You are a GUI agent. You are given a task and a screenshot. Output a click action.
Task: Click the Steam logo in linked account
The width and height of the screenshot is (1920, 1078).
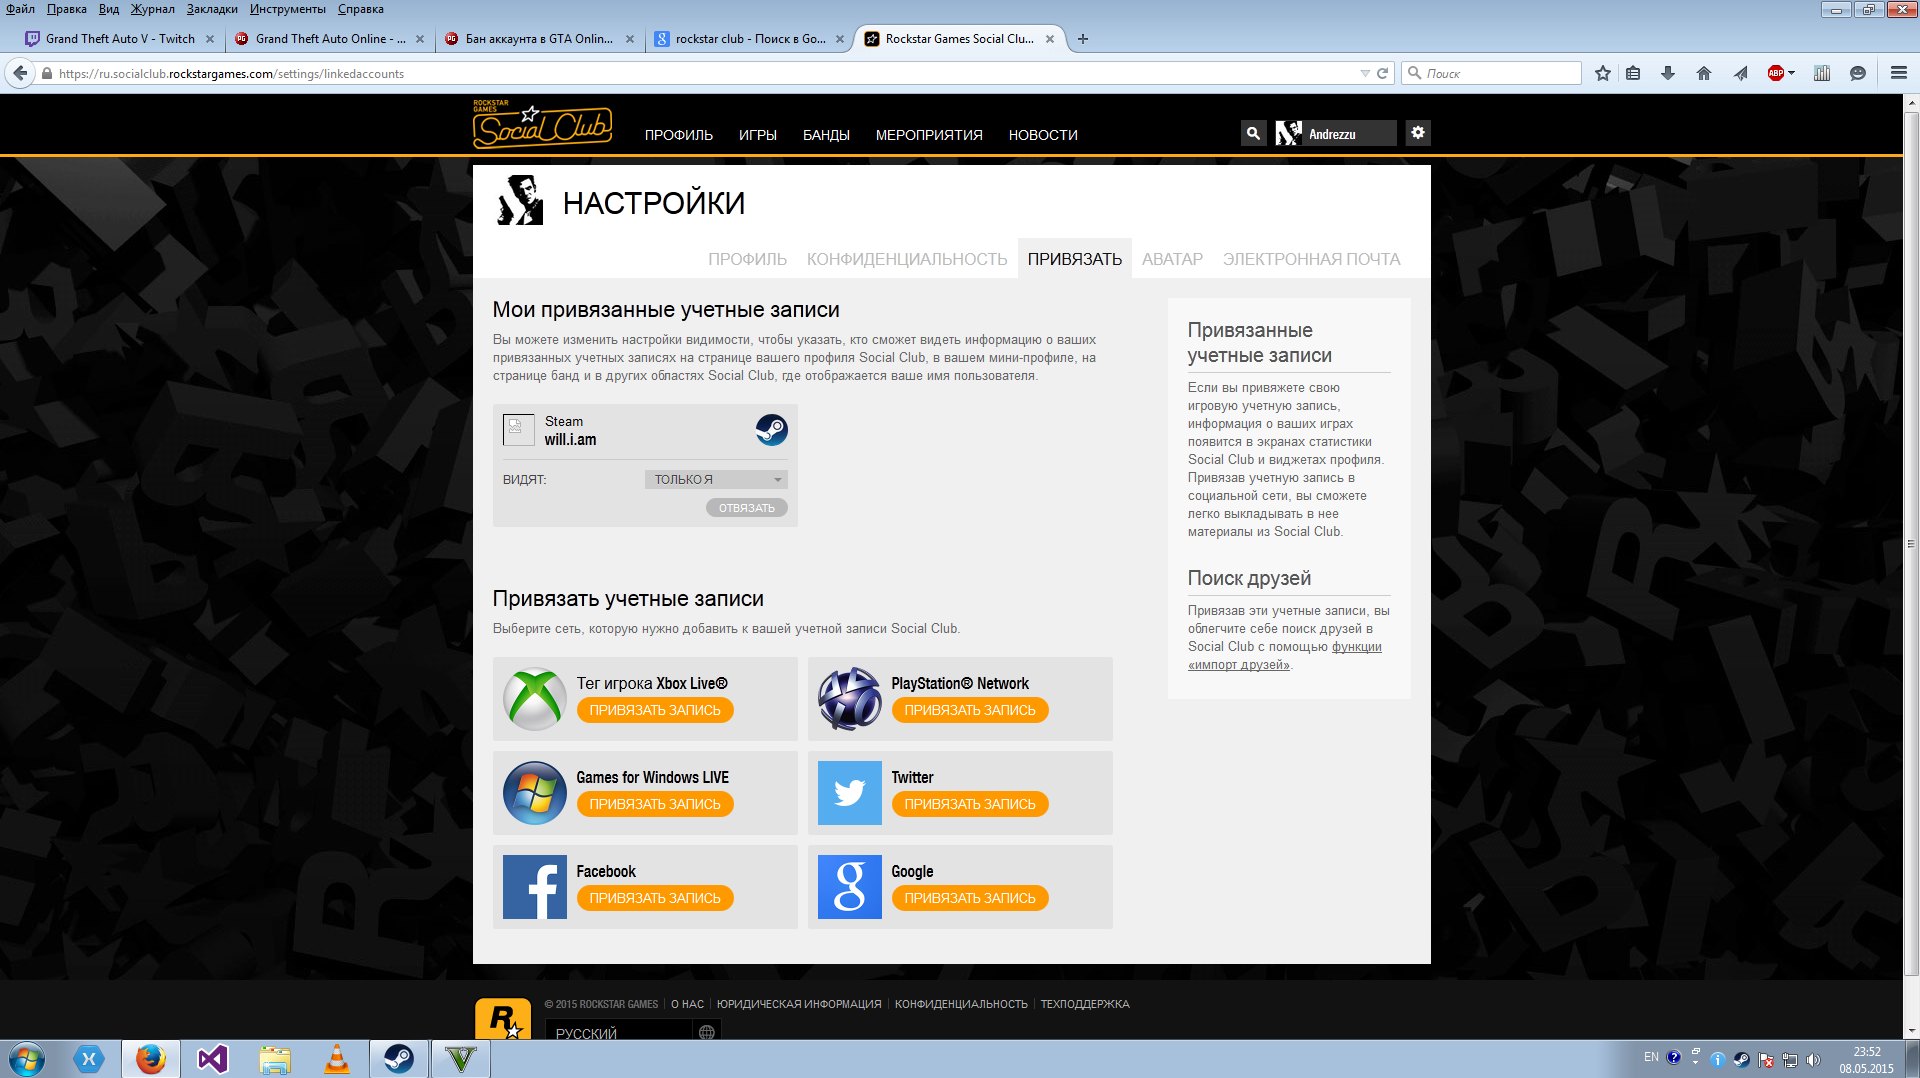click(771, 430)
